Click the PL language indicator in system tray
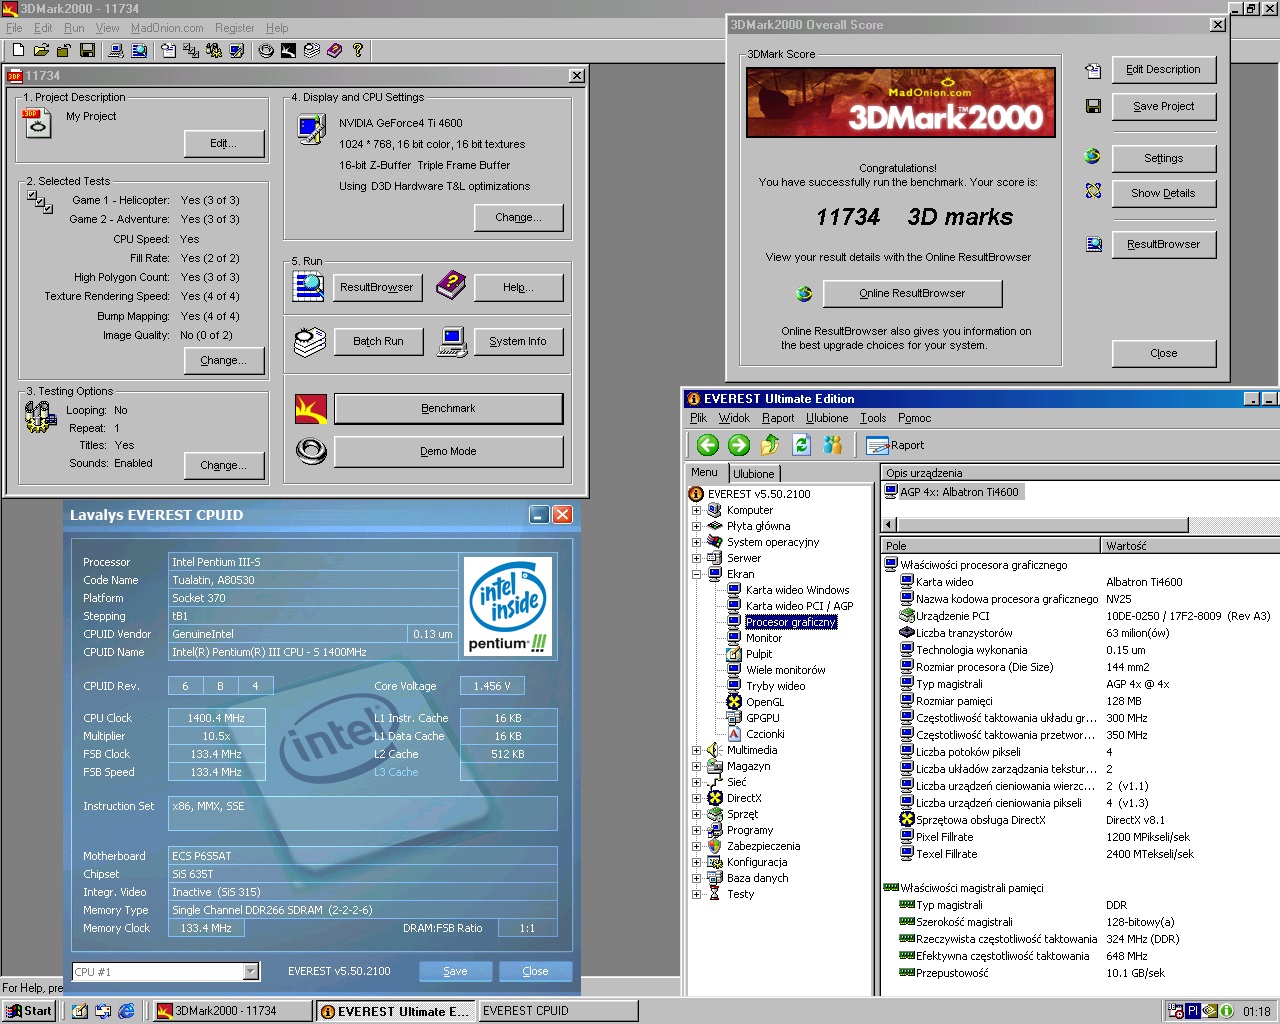 1194,1011
